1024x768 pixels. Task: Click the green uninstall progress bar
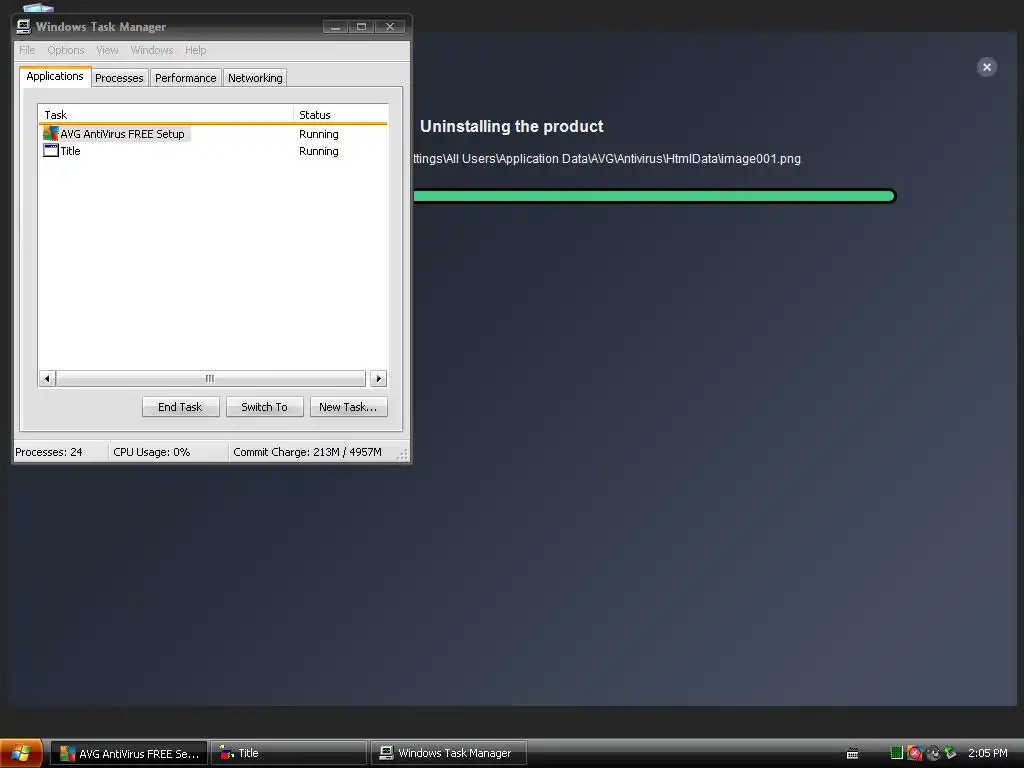click(x=654, y=196)
